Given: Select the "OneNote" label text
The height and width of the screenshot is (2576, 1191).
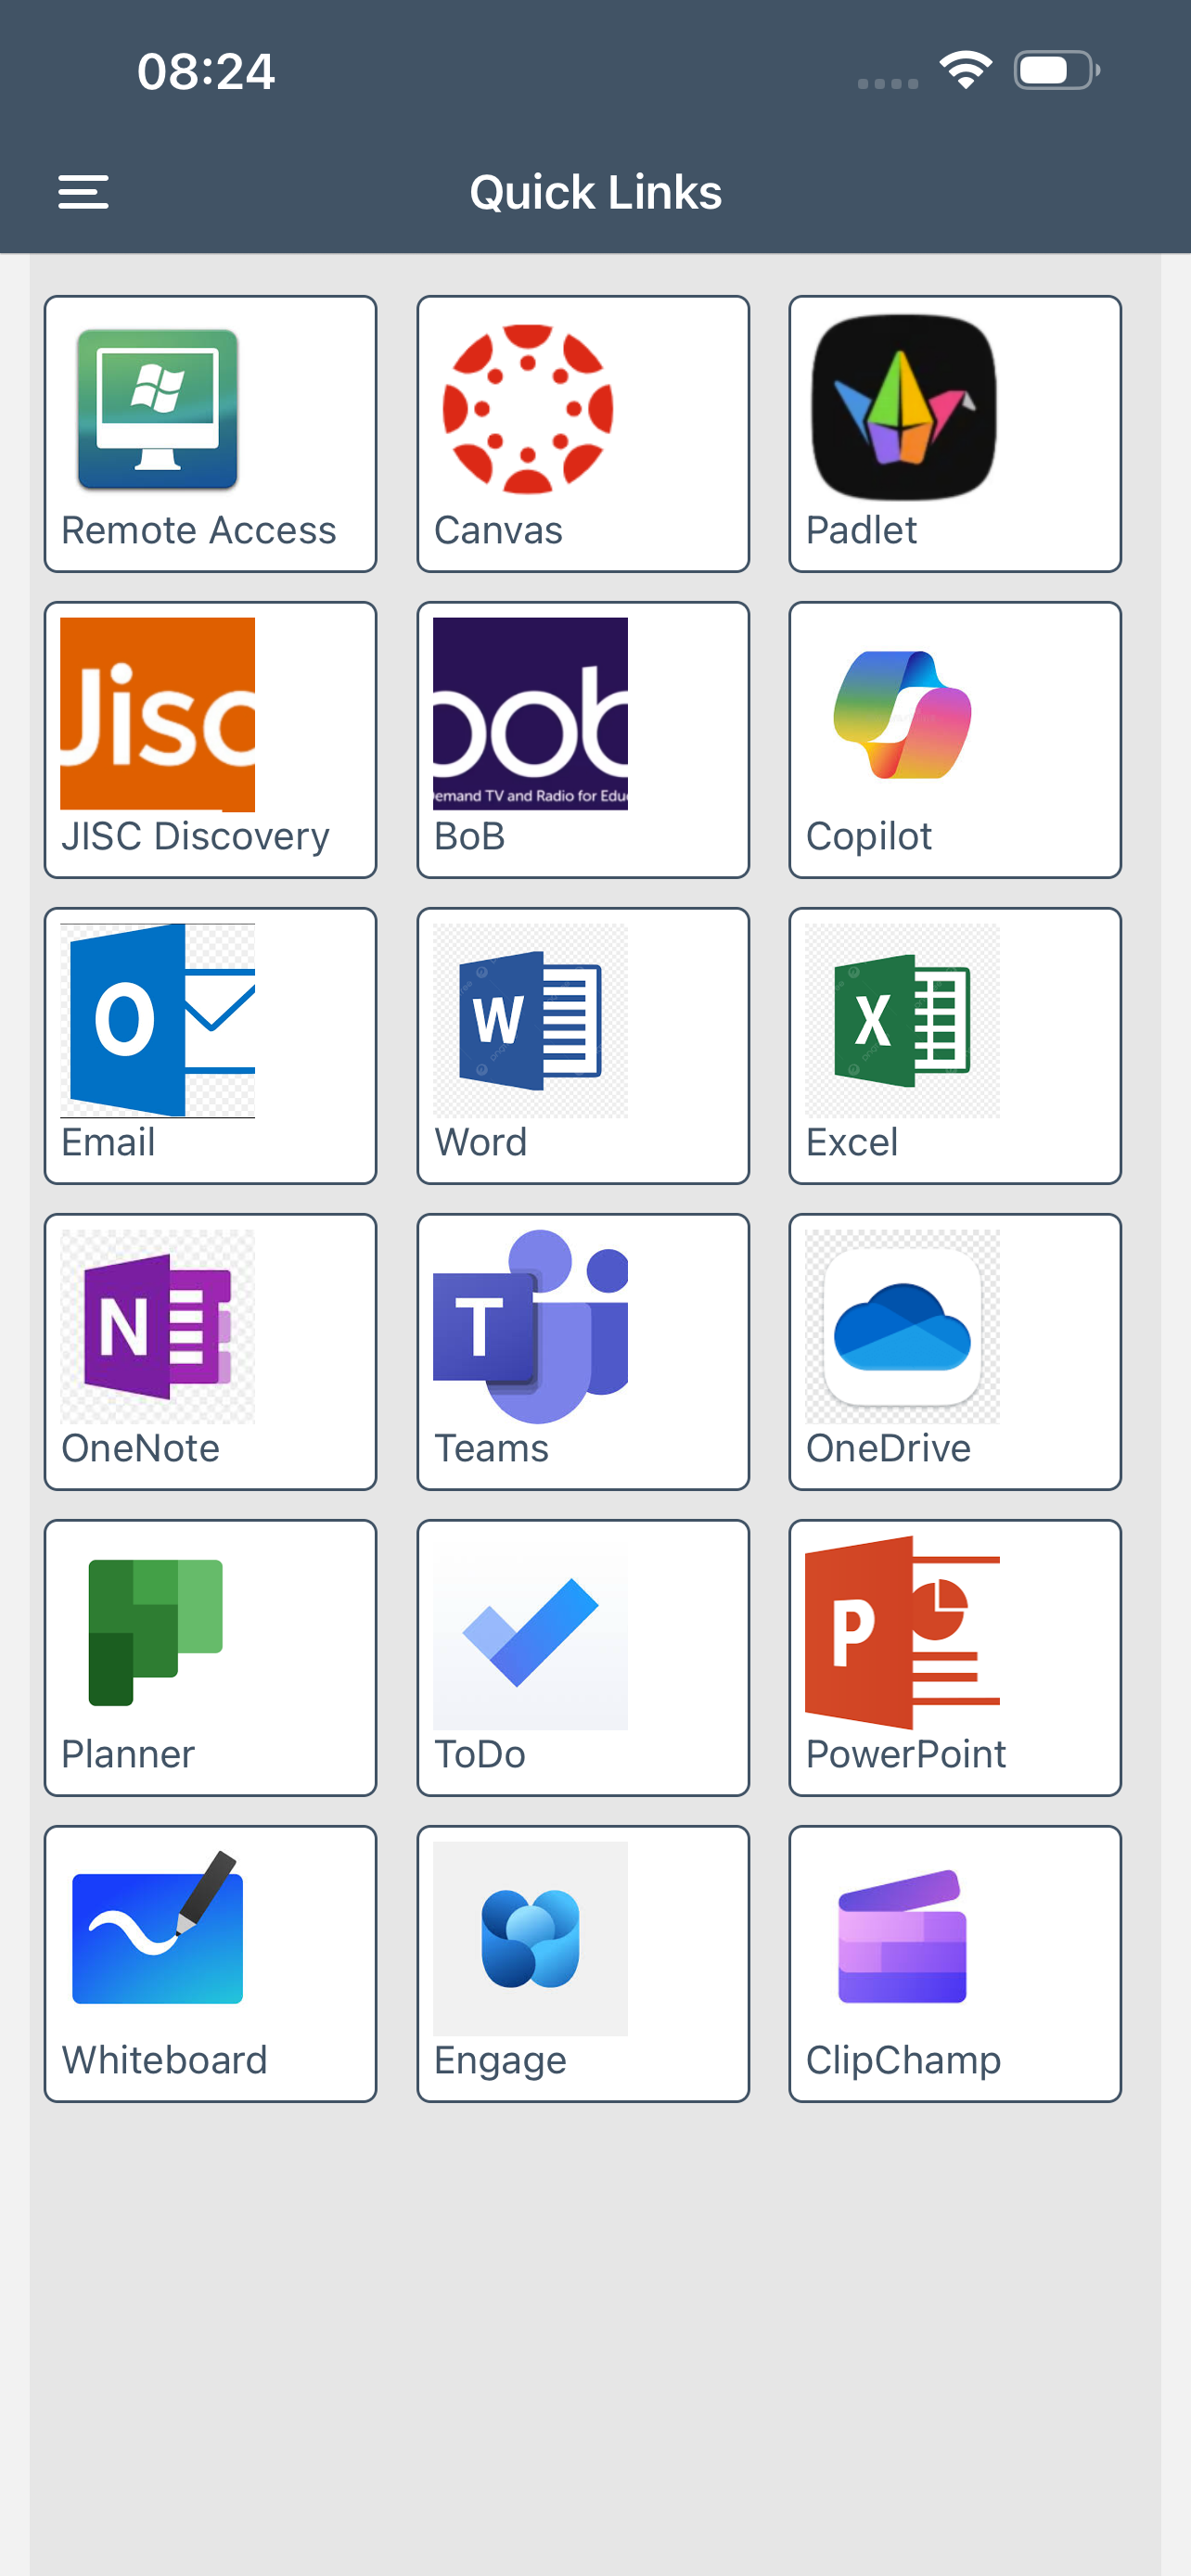Looking at the screenshot, I should pyautogui.click(x=140, y=1448).
